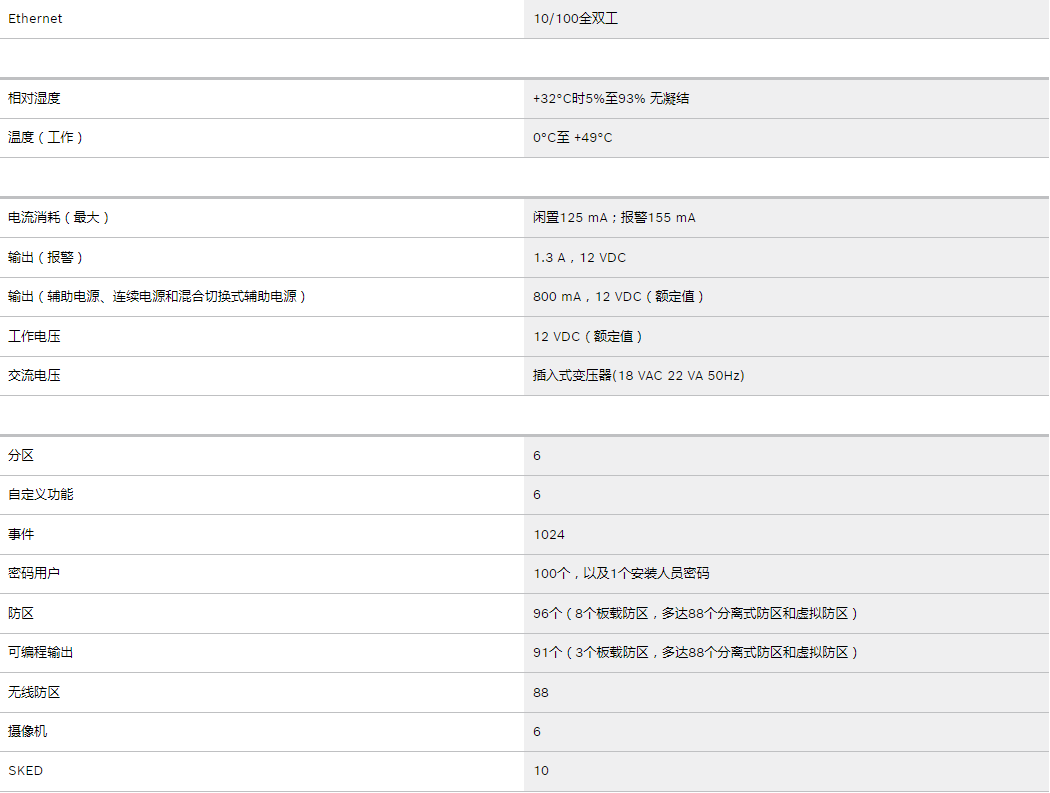Screen dimensions: 1050x793
Task: Click the 1.3 A，12 VDC value
Action: tap(579, 258)
